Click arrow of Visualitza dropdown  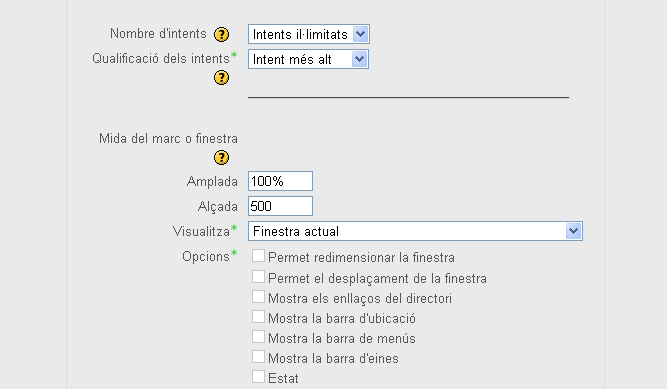573,231
